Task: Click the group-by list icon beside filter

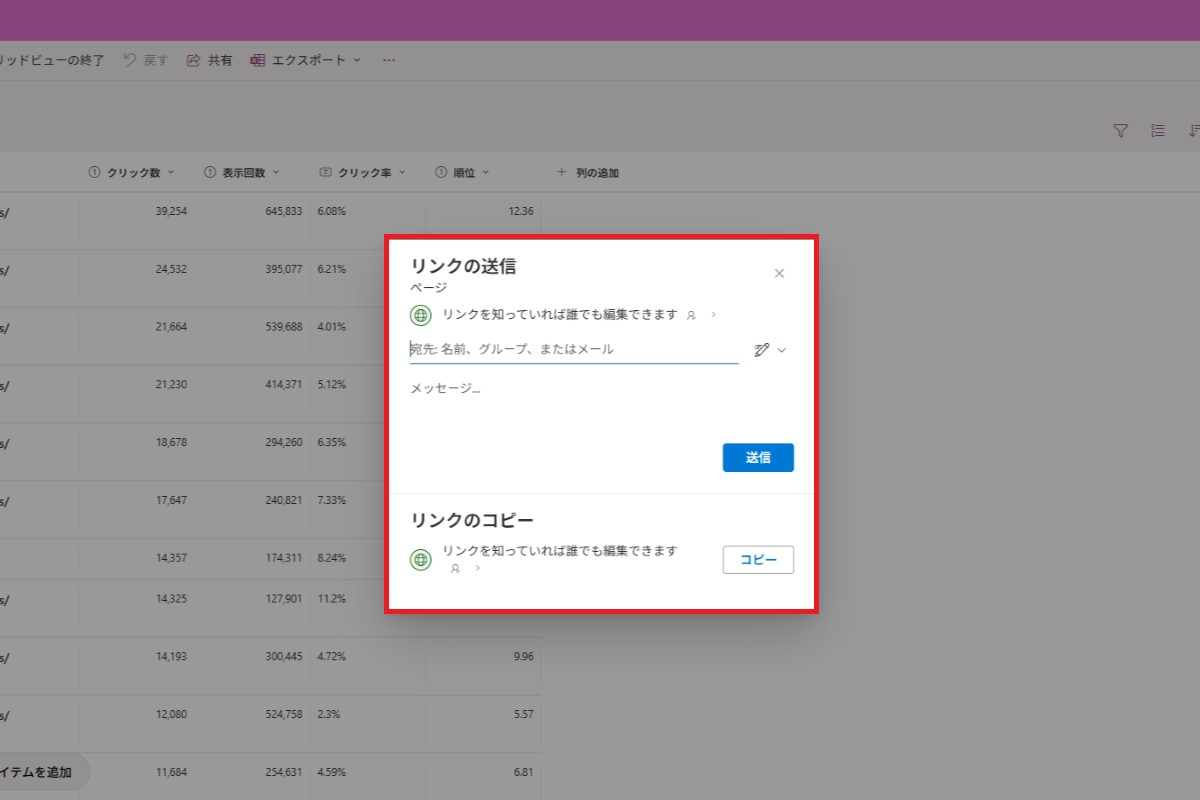Action: tap(1158, 130)
